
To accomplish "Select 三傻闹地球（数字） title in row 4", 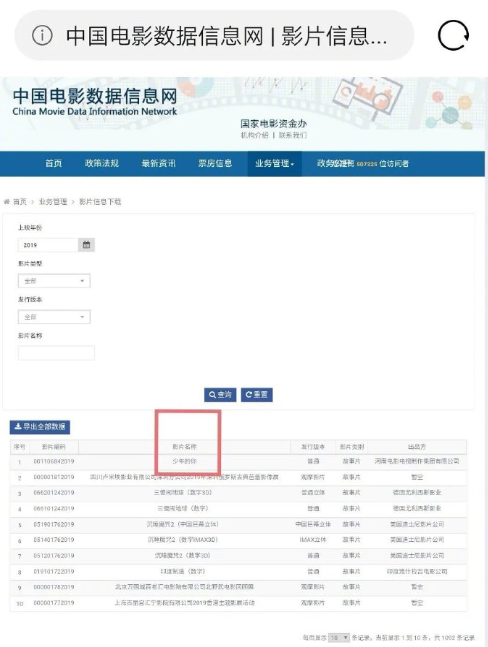I will (x=183, y=508).
